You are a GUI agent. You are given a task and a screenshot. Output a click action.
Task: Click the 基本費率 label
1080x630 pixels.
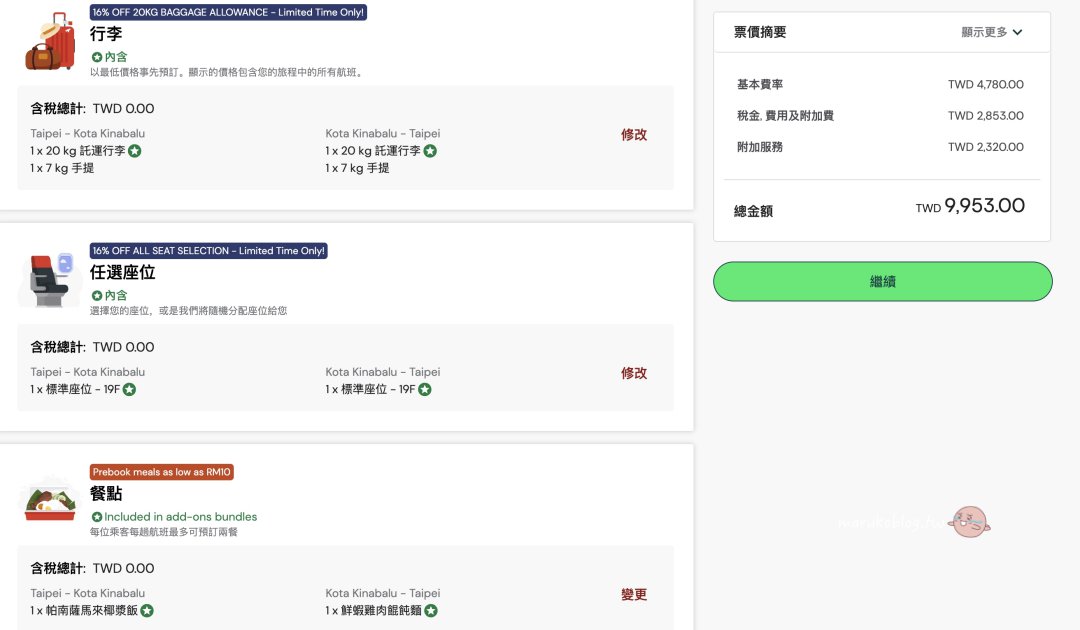(x=760, y=85)
